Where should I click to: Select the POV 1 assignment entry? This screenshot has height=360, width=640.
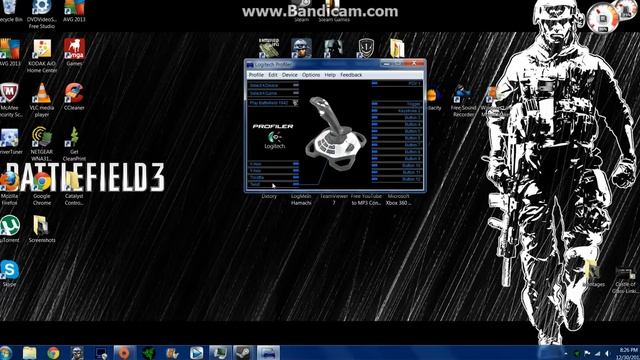coord(396,83)
